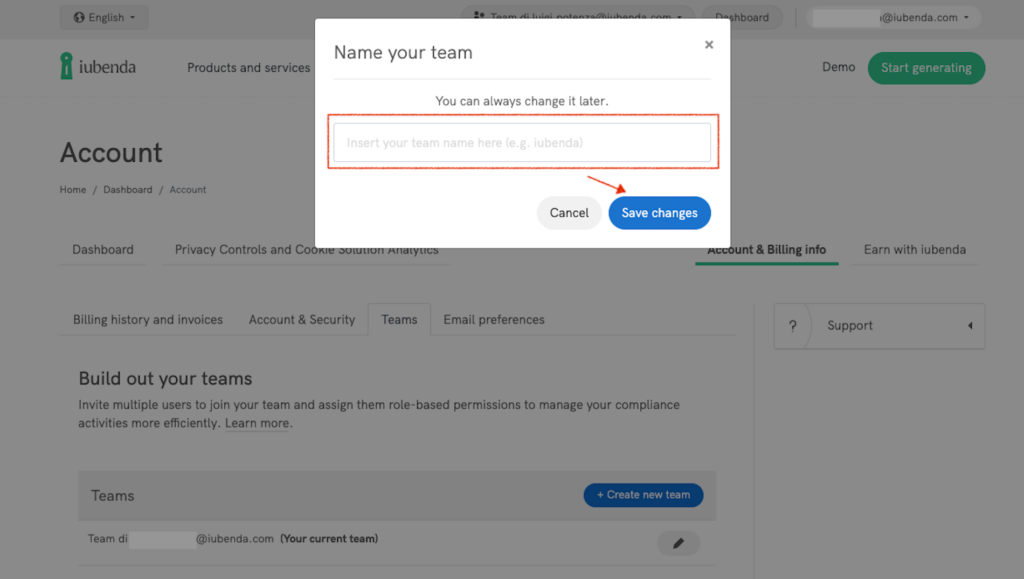Select the Email preferences tab
The height and width of the screenshot is (579, 1024).
coord(494,320)
